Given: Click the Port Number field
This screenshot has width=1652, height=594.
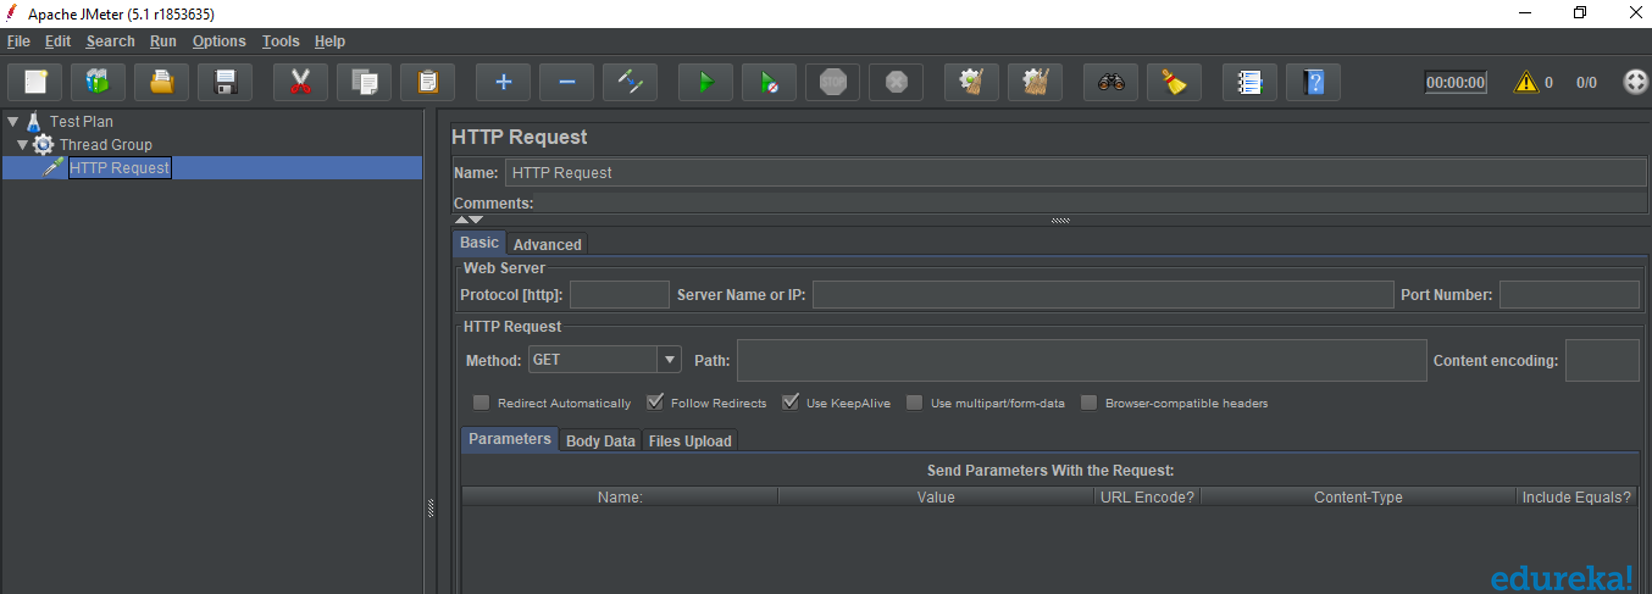Looking at the screenshot, I should tap(1569, 295).
